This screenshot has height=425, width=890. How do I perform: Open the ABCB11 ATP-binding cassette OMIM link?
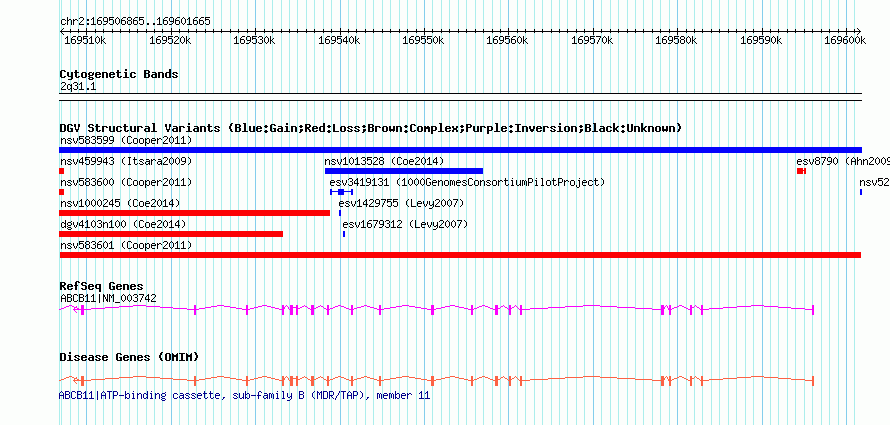pos(245,395)
